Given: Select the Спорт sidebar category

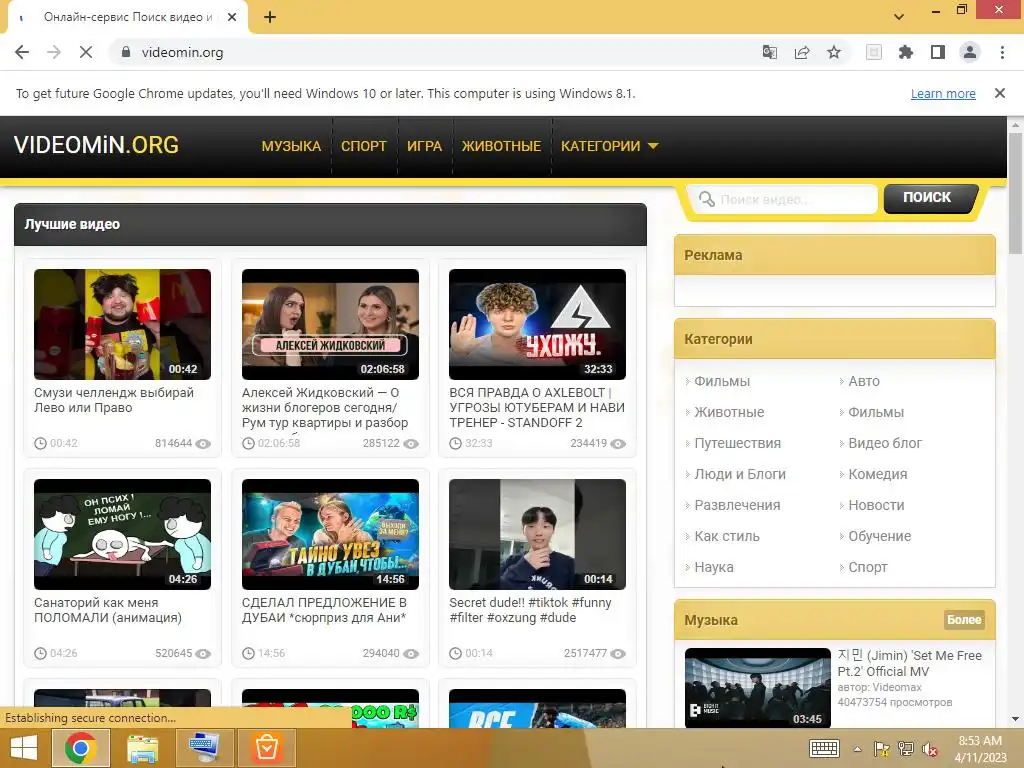Looking at the screenshot, I should pos(868,568).
